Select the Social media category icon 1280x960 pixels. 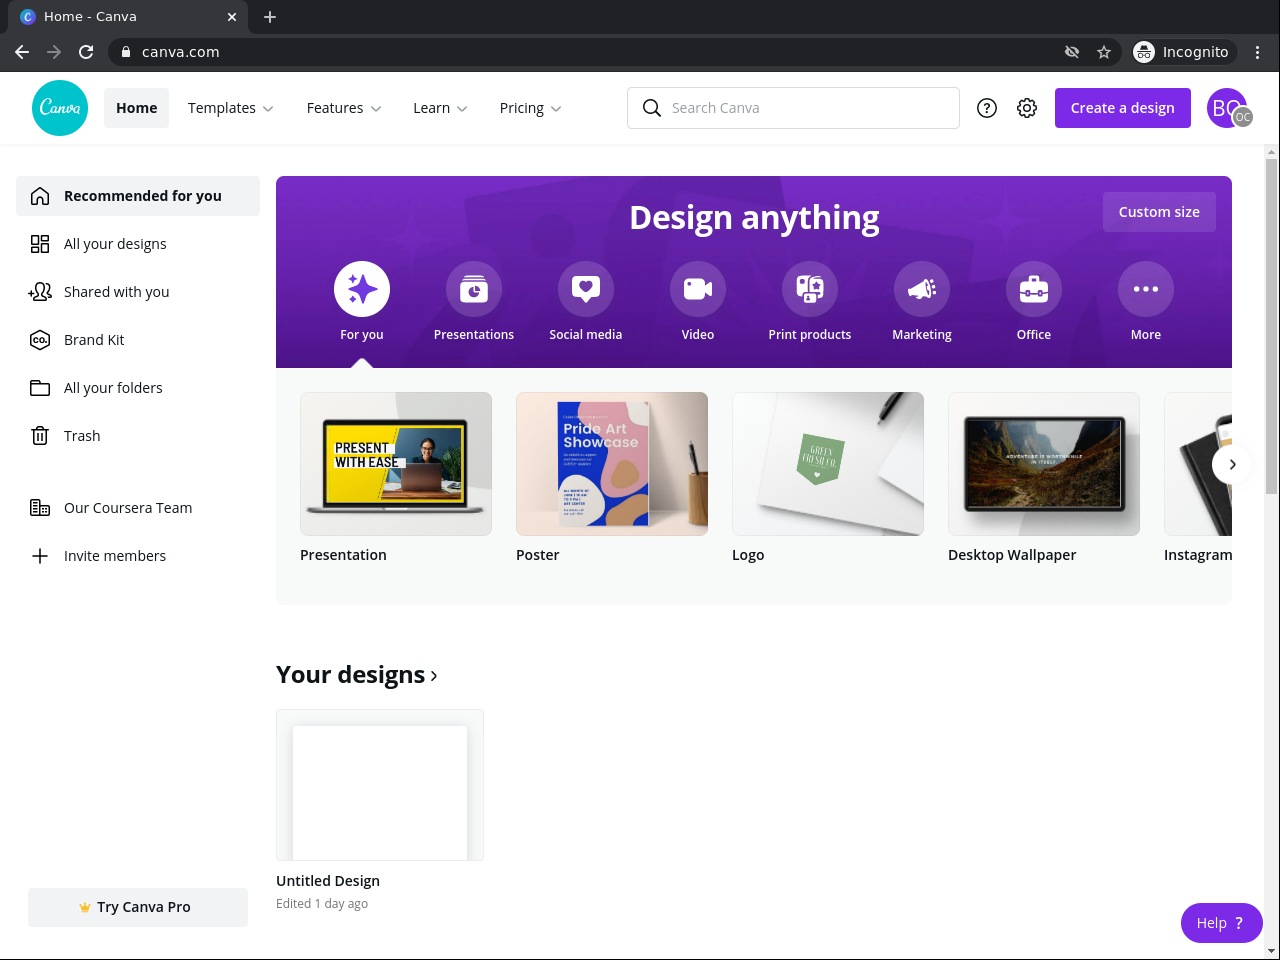pyautogui.click(x=586, y=289)
